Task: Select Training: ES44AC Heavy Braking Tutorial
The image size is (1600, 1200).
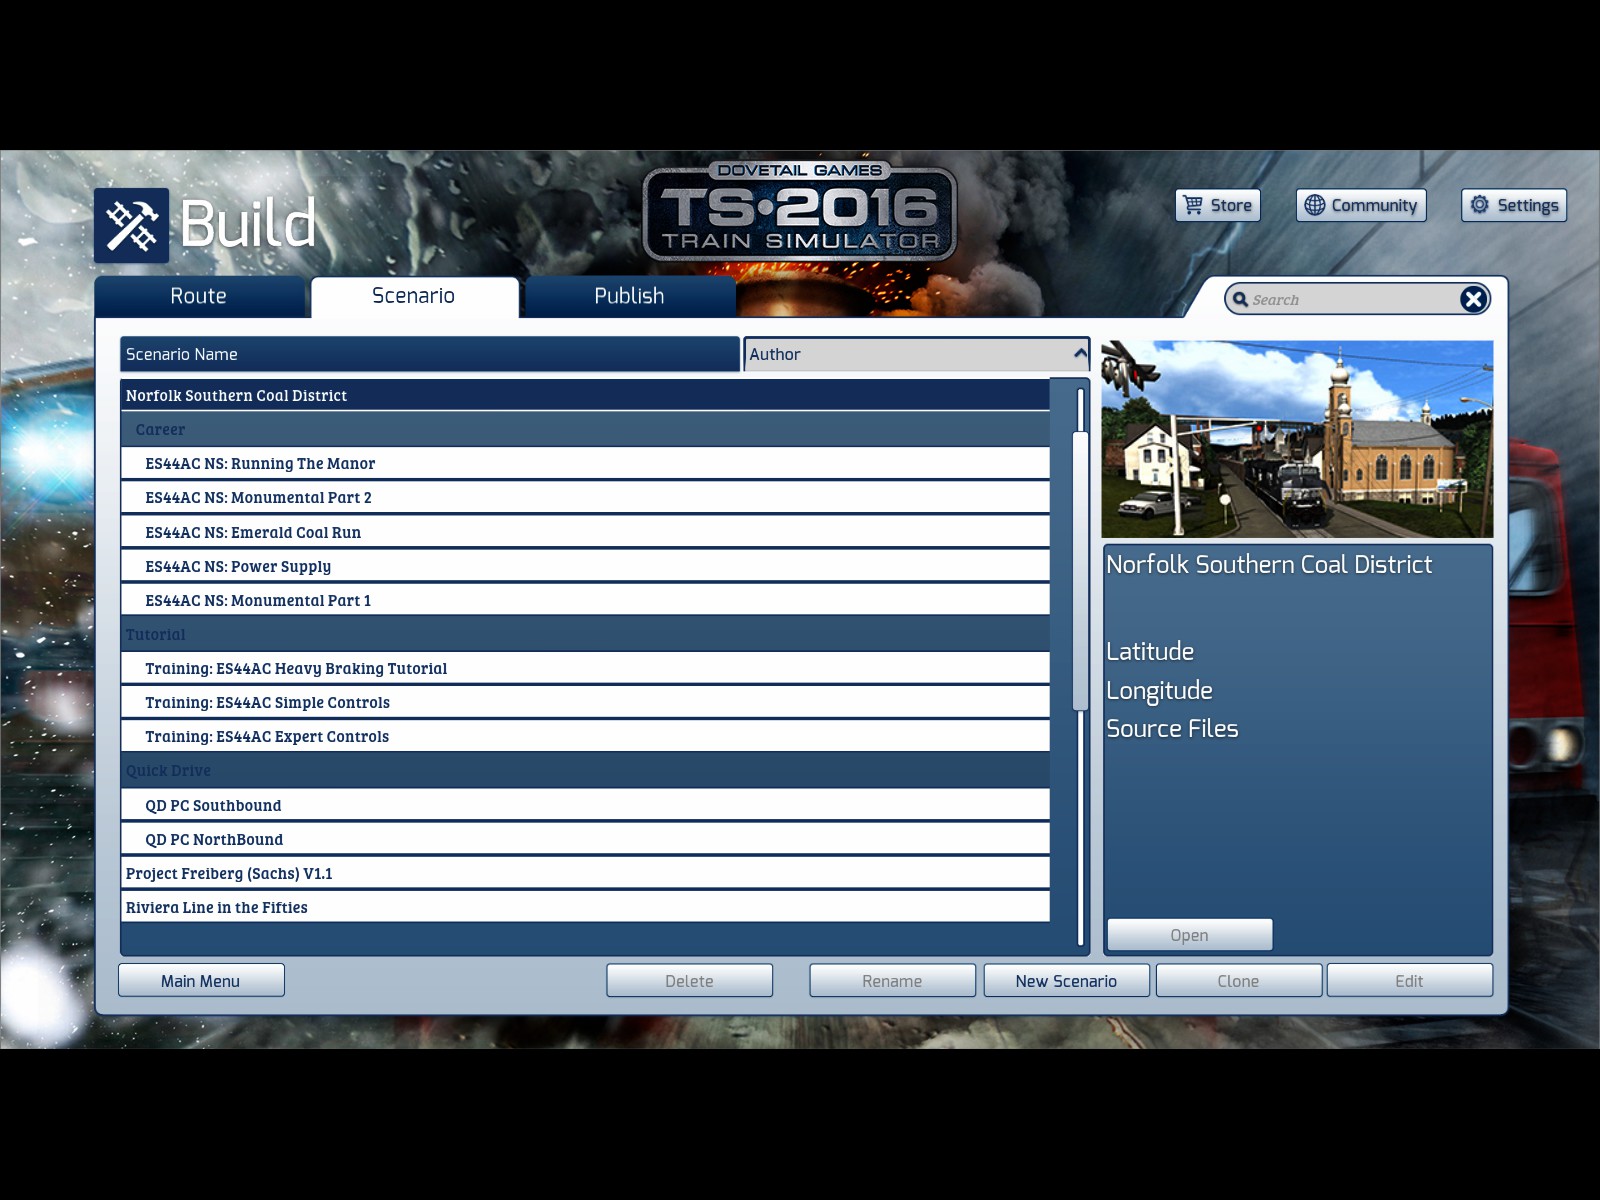Action: pos(585,668)
